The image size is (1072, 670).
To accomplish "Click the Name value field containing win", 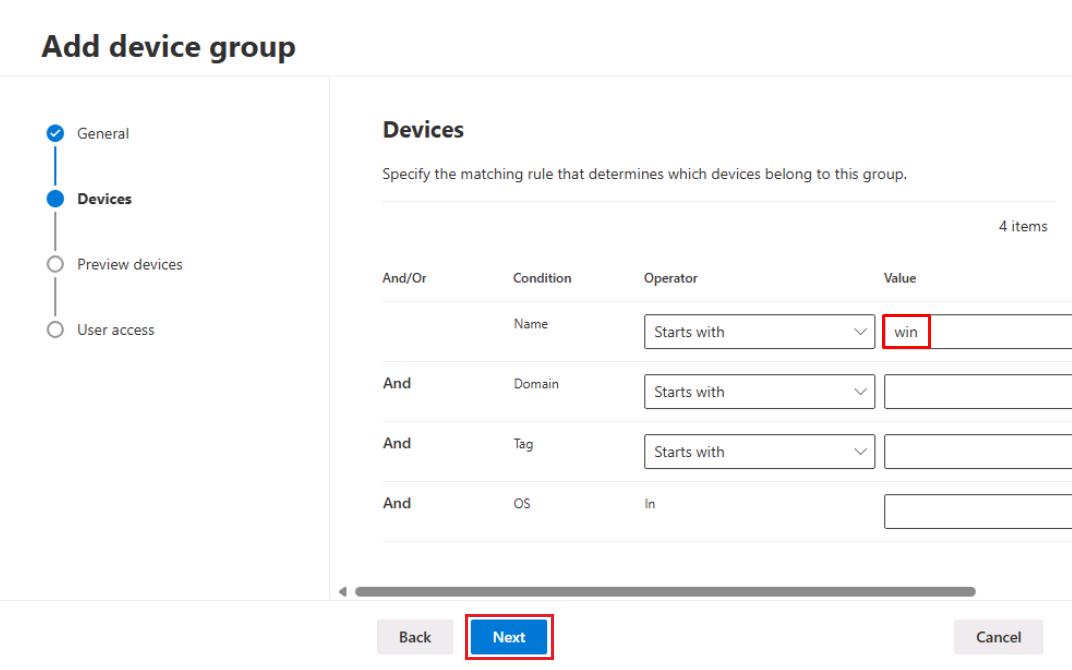I will [977, 332].
